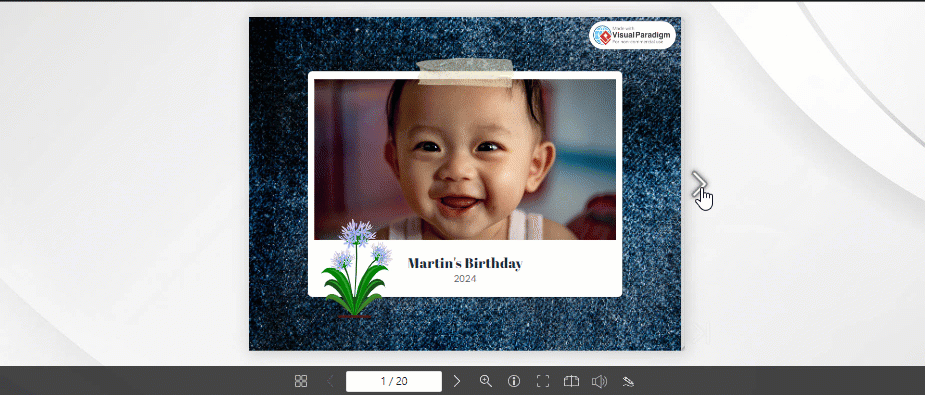Click the page number field showing 1 / 20
The height and width of the screenshot is (395, 925).
click(x=394, y=381)
